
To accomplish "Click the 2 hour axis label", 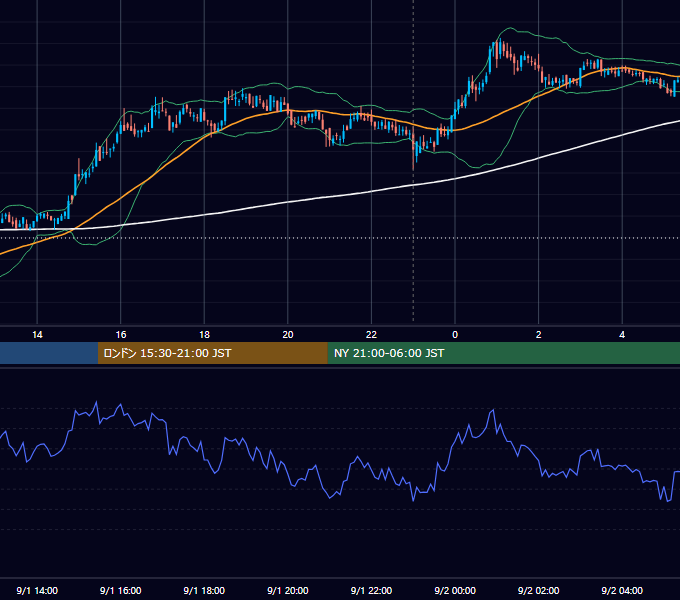I will coord(538,335).
